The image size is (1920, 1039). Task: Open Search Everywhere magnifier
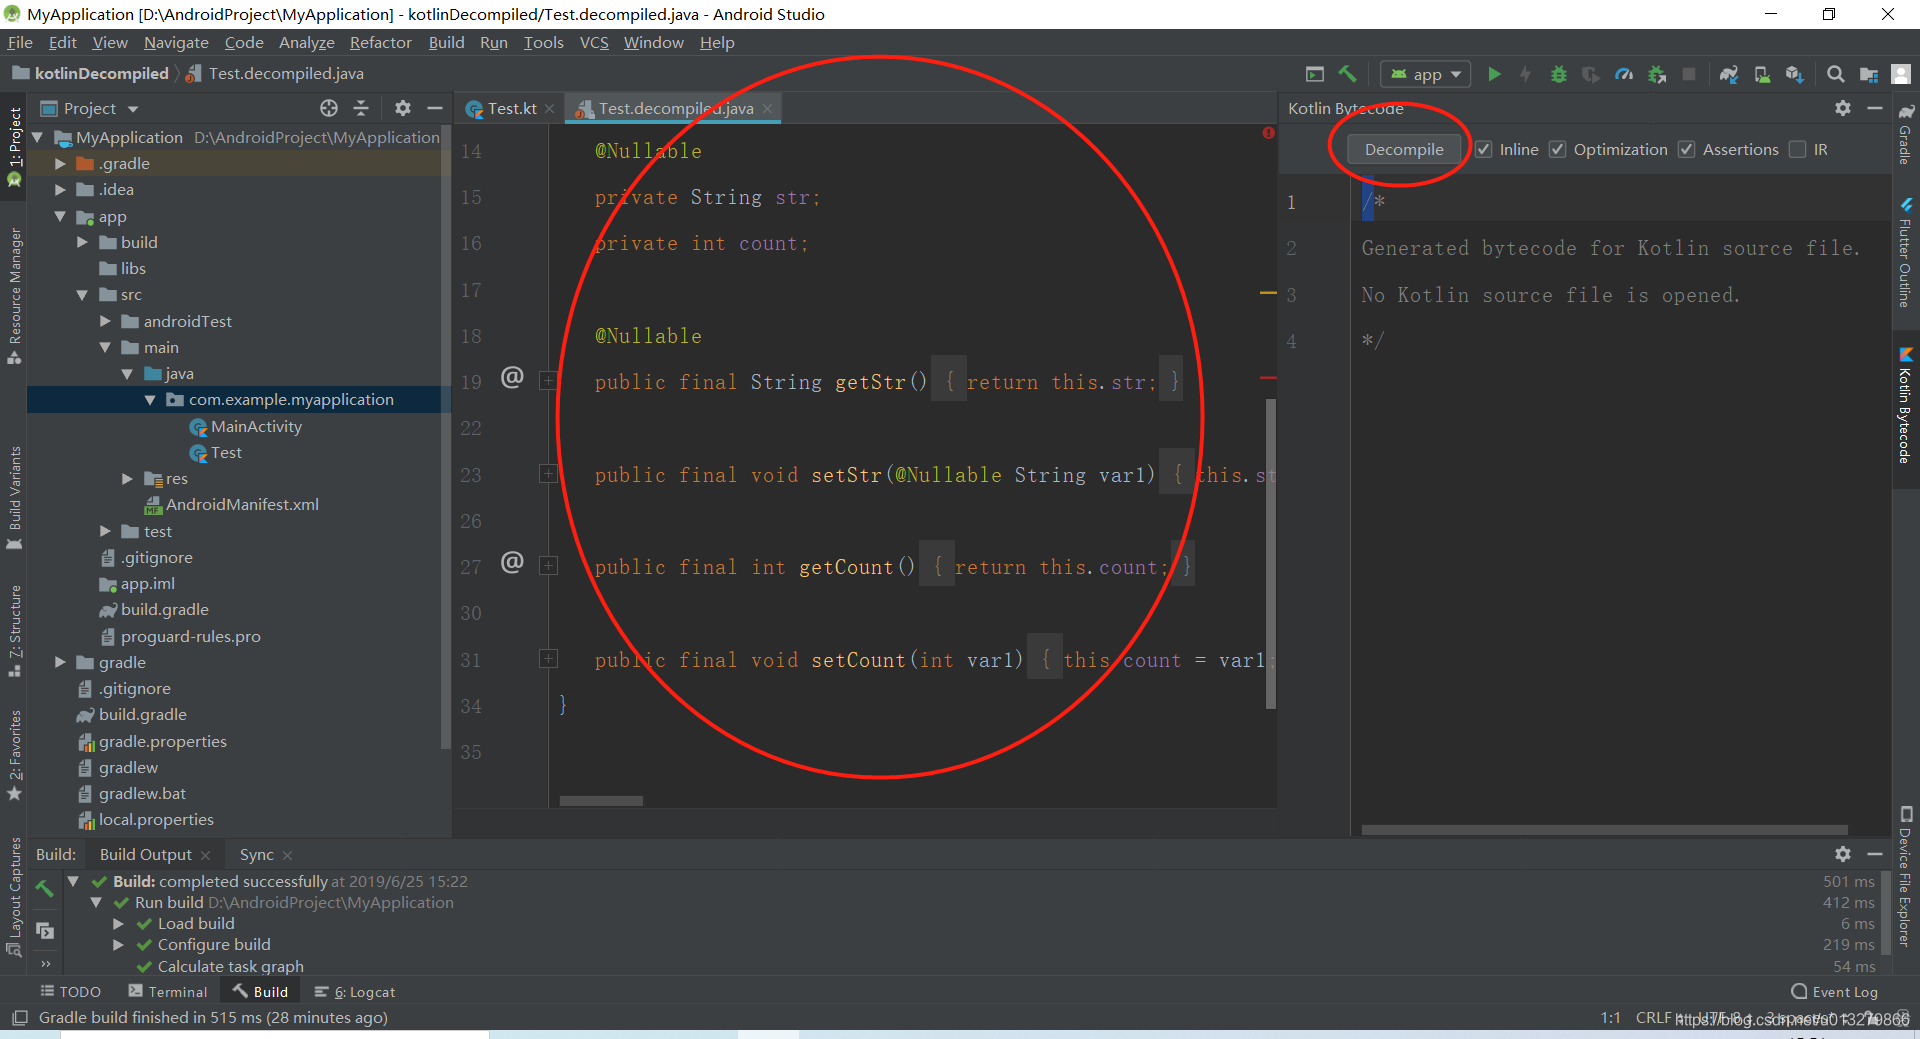click(1836, 73)
